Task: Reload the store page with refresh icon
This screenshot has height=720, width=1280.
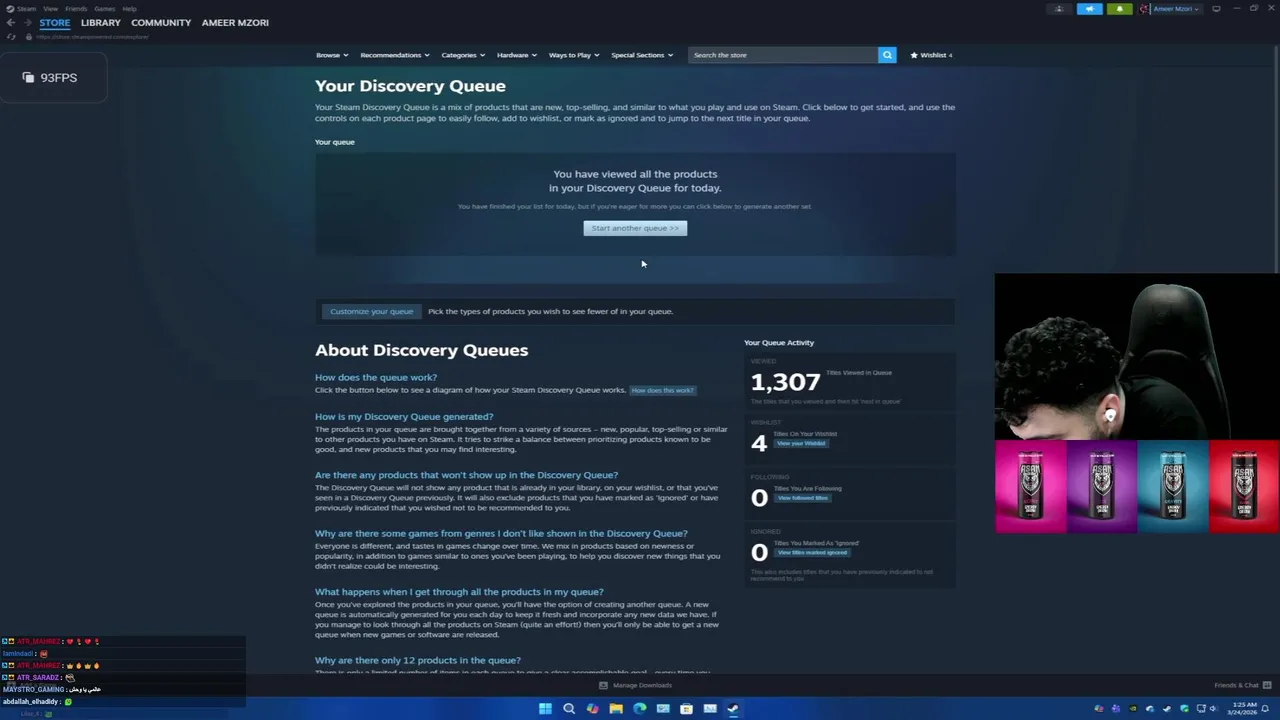Action: (11, 37)
